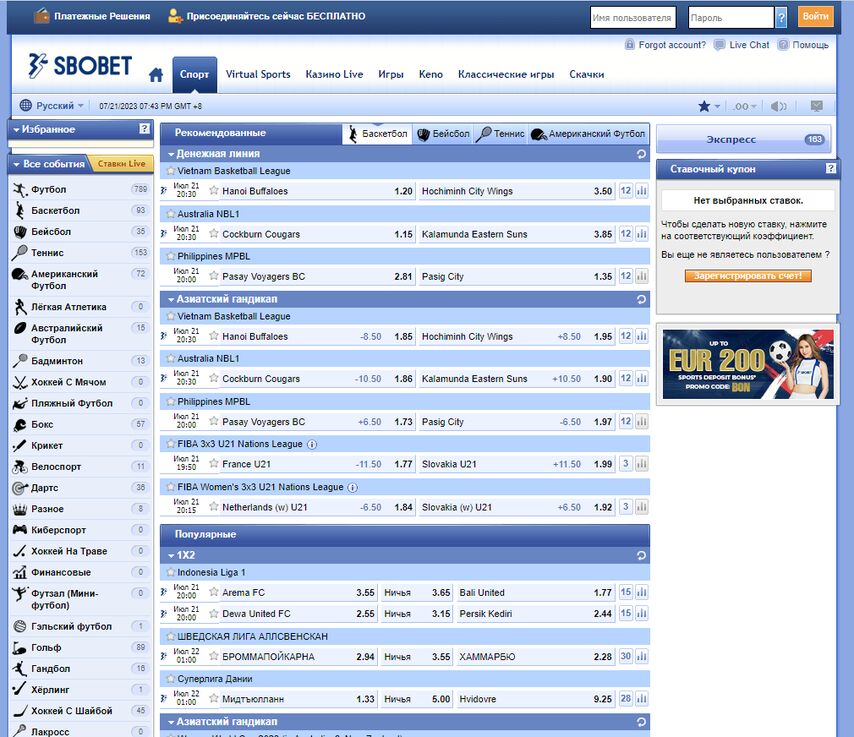The image size is (854, 737).
Task: Show info for FIBA Women's 3x3 U21 league
Action: coord(353,488)
